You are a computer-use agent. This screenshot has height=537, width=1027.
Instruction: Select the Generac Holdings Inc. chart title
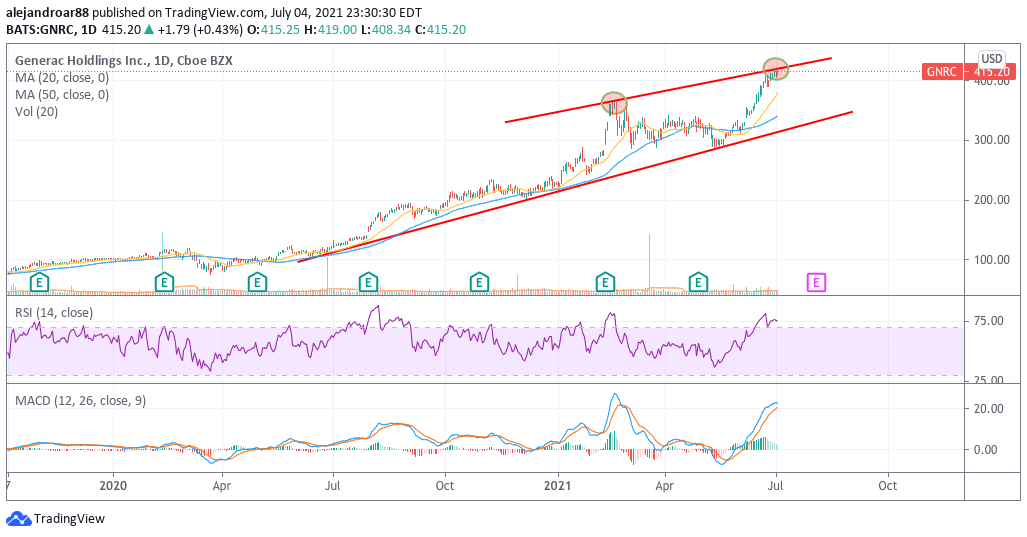point(124,60)
